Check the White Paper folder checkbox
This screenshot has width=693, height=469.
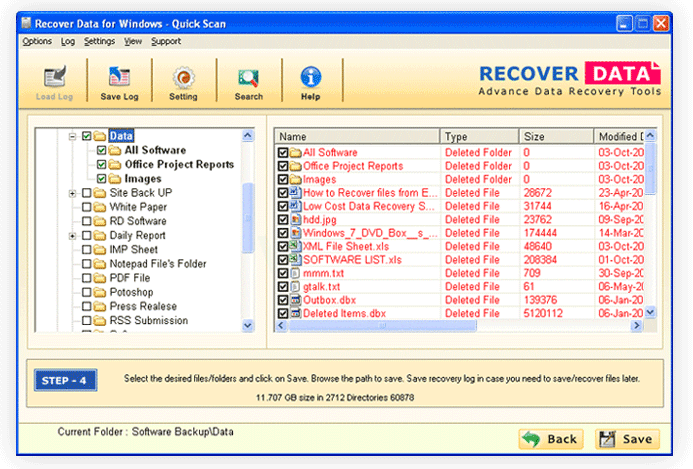[87, 207]
